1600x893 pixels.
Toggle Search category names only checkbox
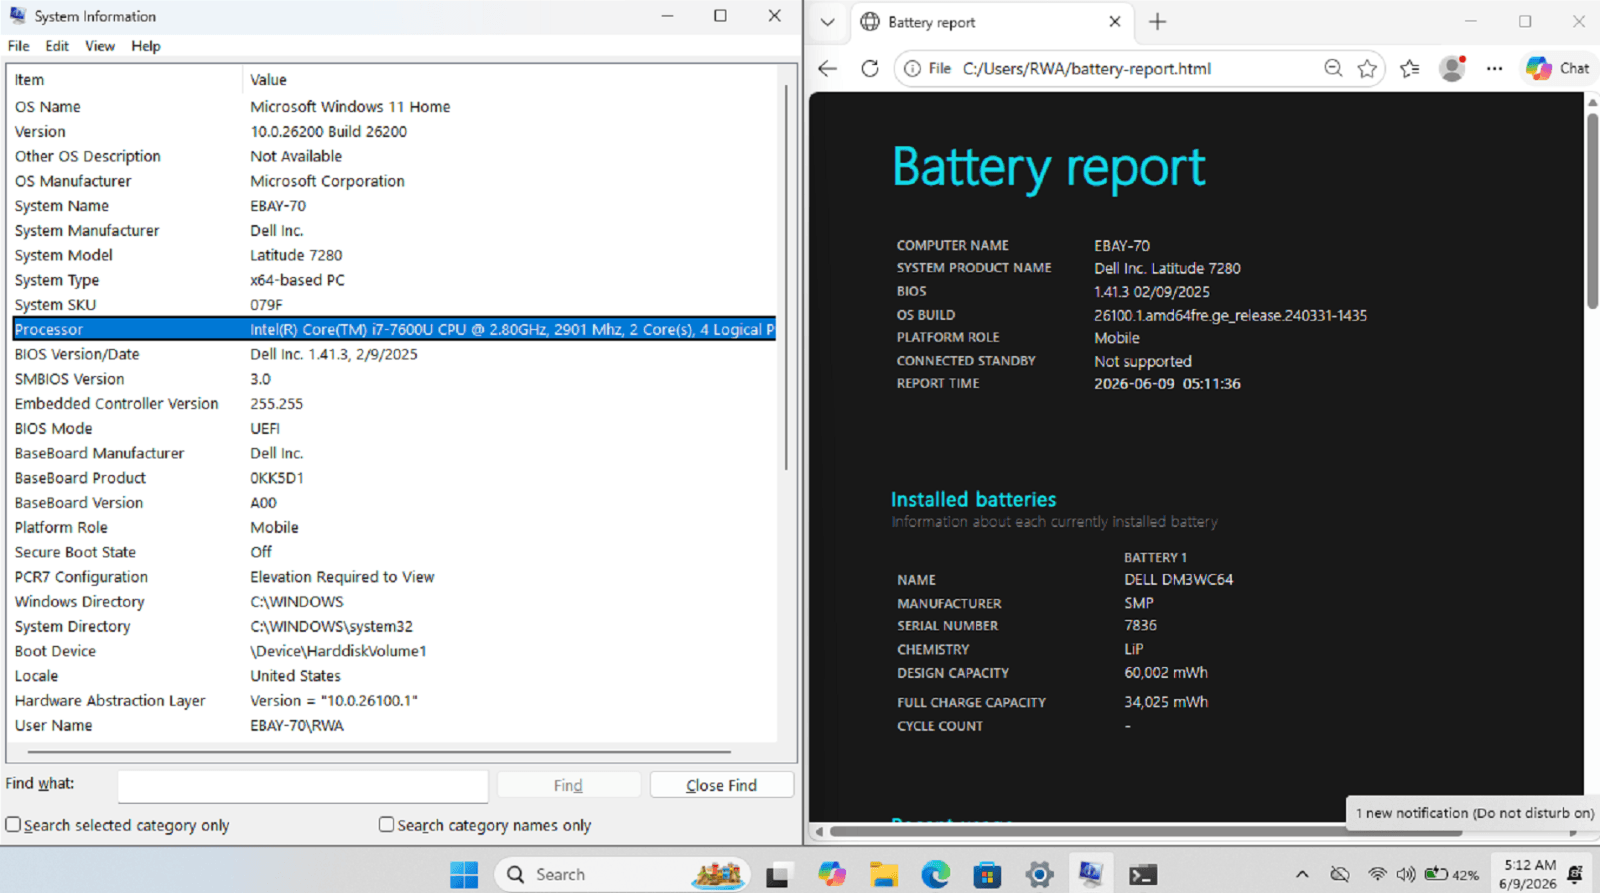(386, 825)
